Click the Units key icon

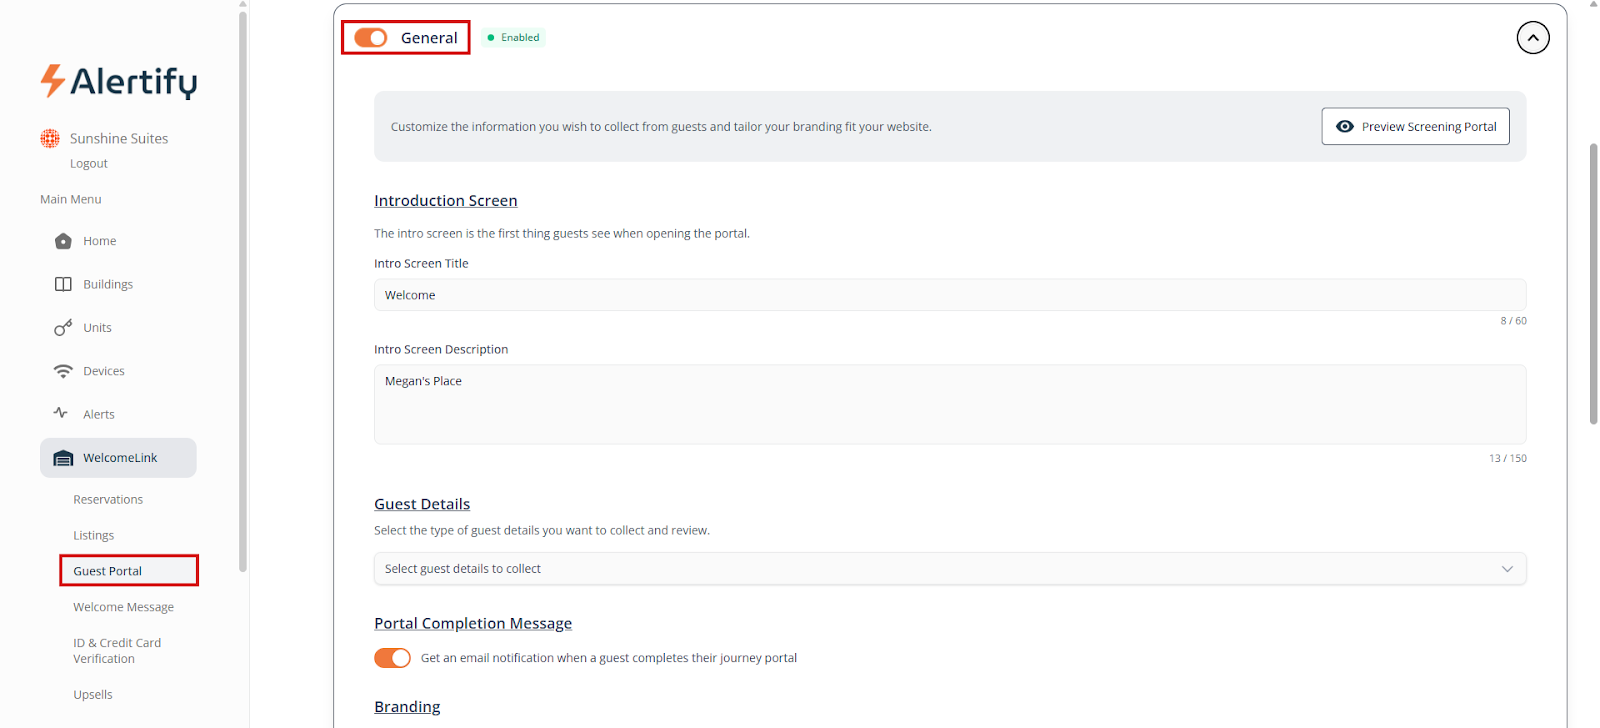[63, 328]
